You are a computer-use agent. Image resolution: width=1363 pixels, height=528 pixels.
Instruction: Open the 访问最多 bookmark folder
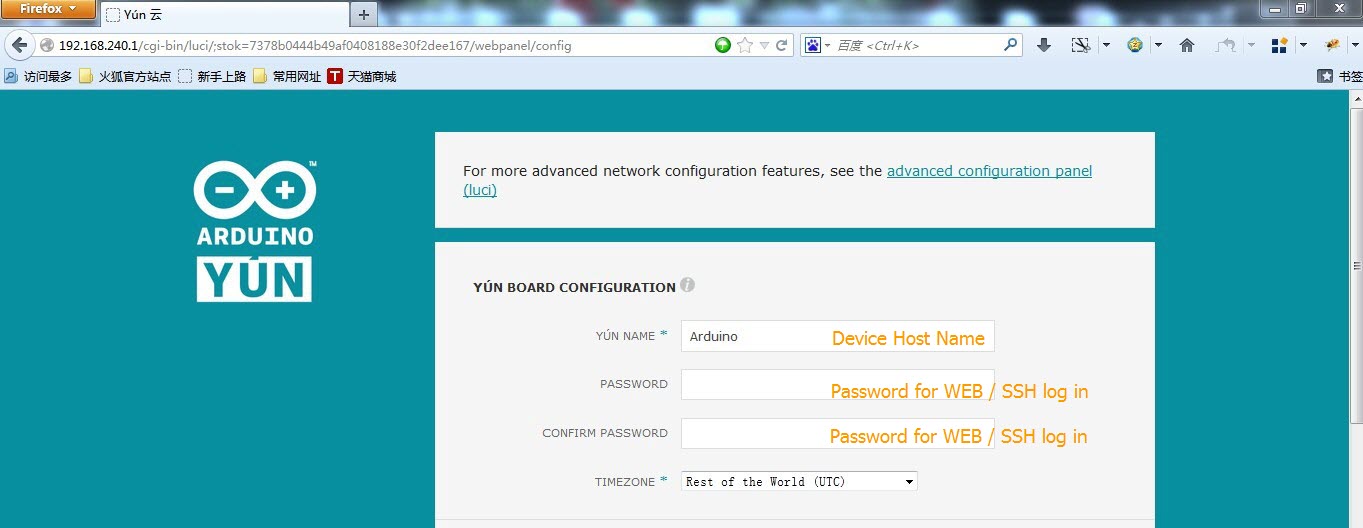pos(38,76)
